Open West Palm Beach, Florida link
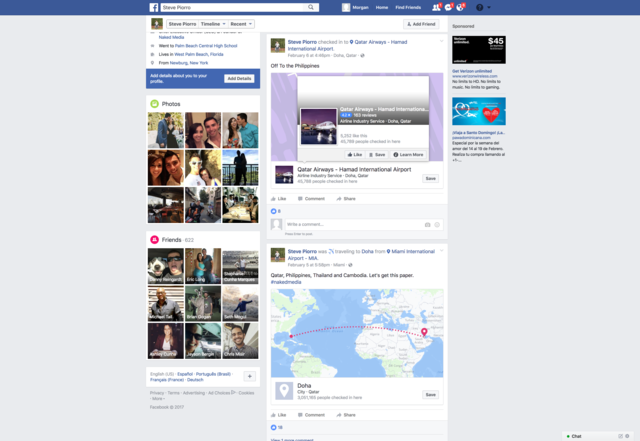Screen dimensions: 640x441 (198, 54)
